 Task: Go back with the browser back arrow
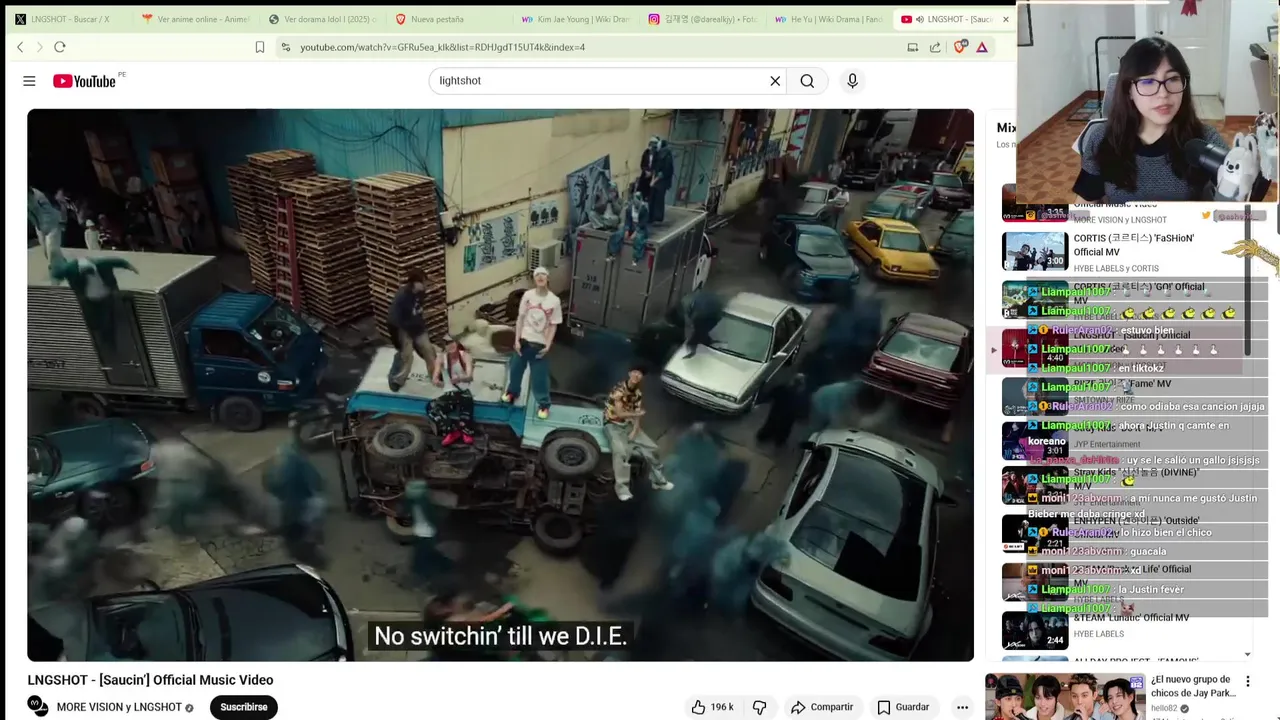[20, 47]
